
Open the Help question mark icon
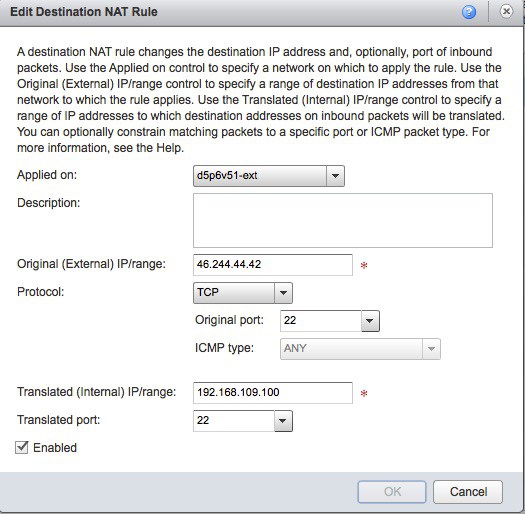[469, 12]
